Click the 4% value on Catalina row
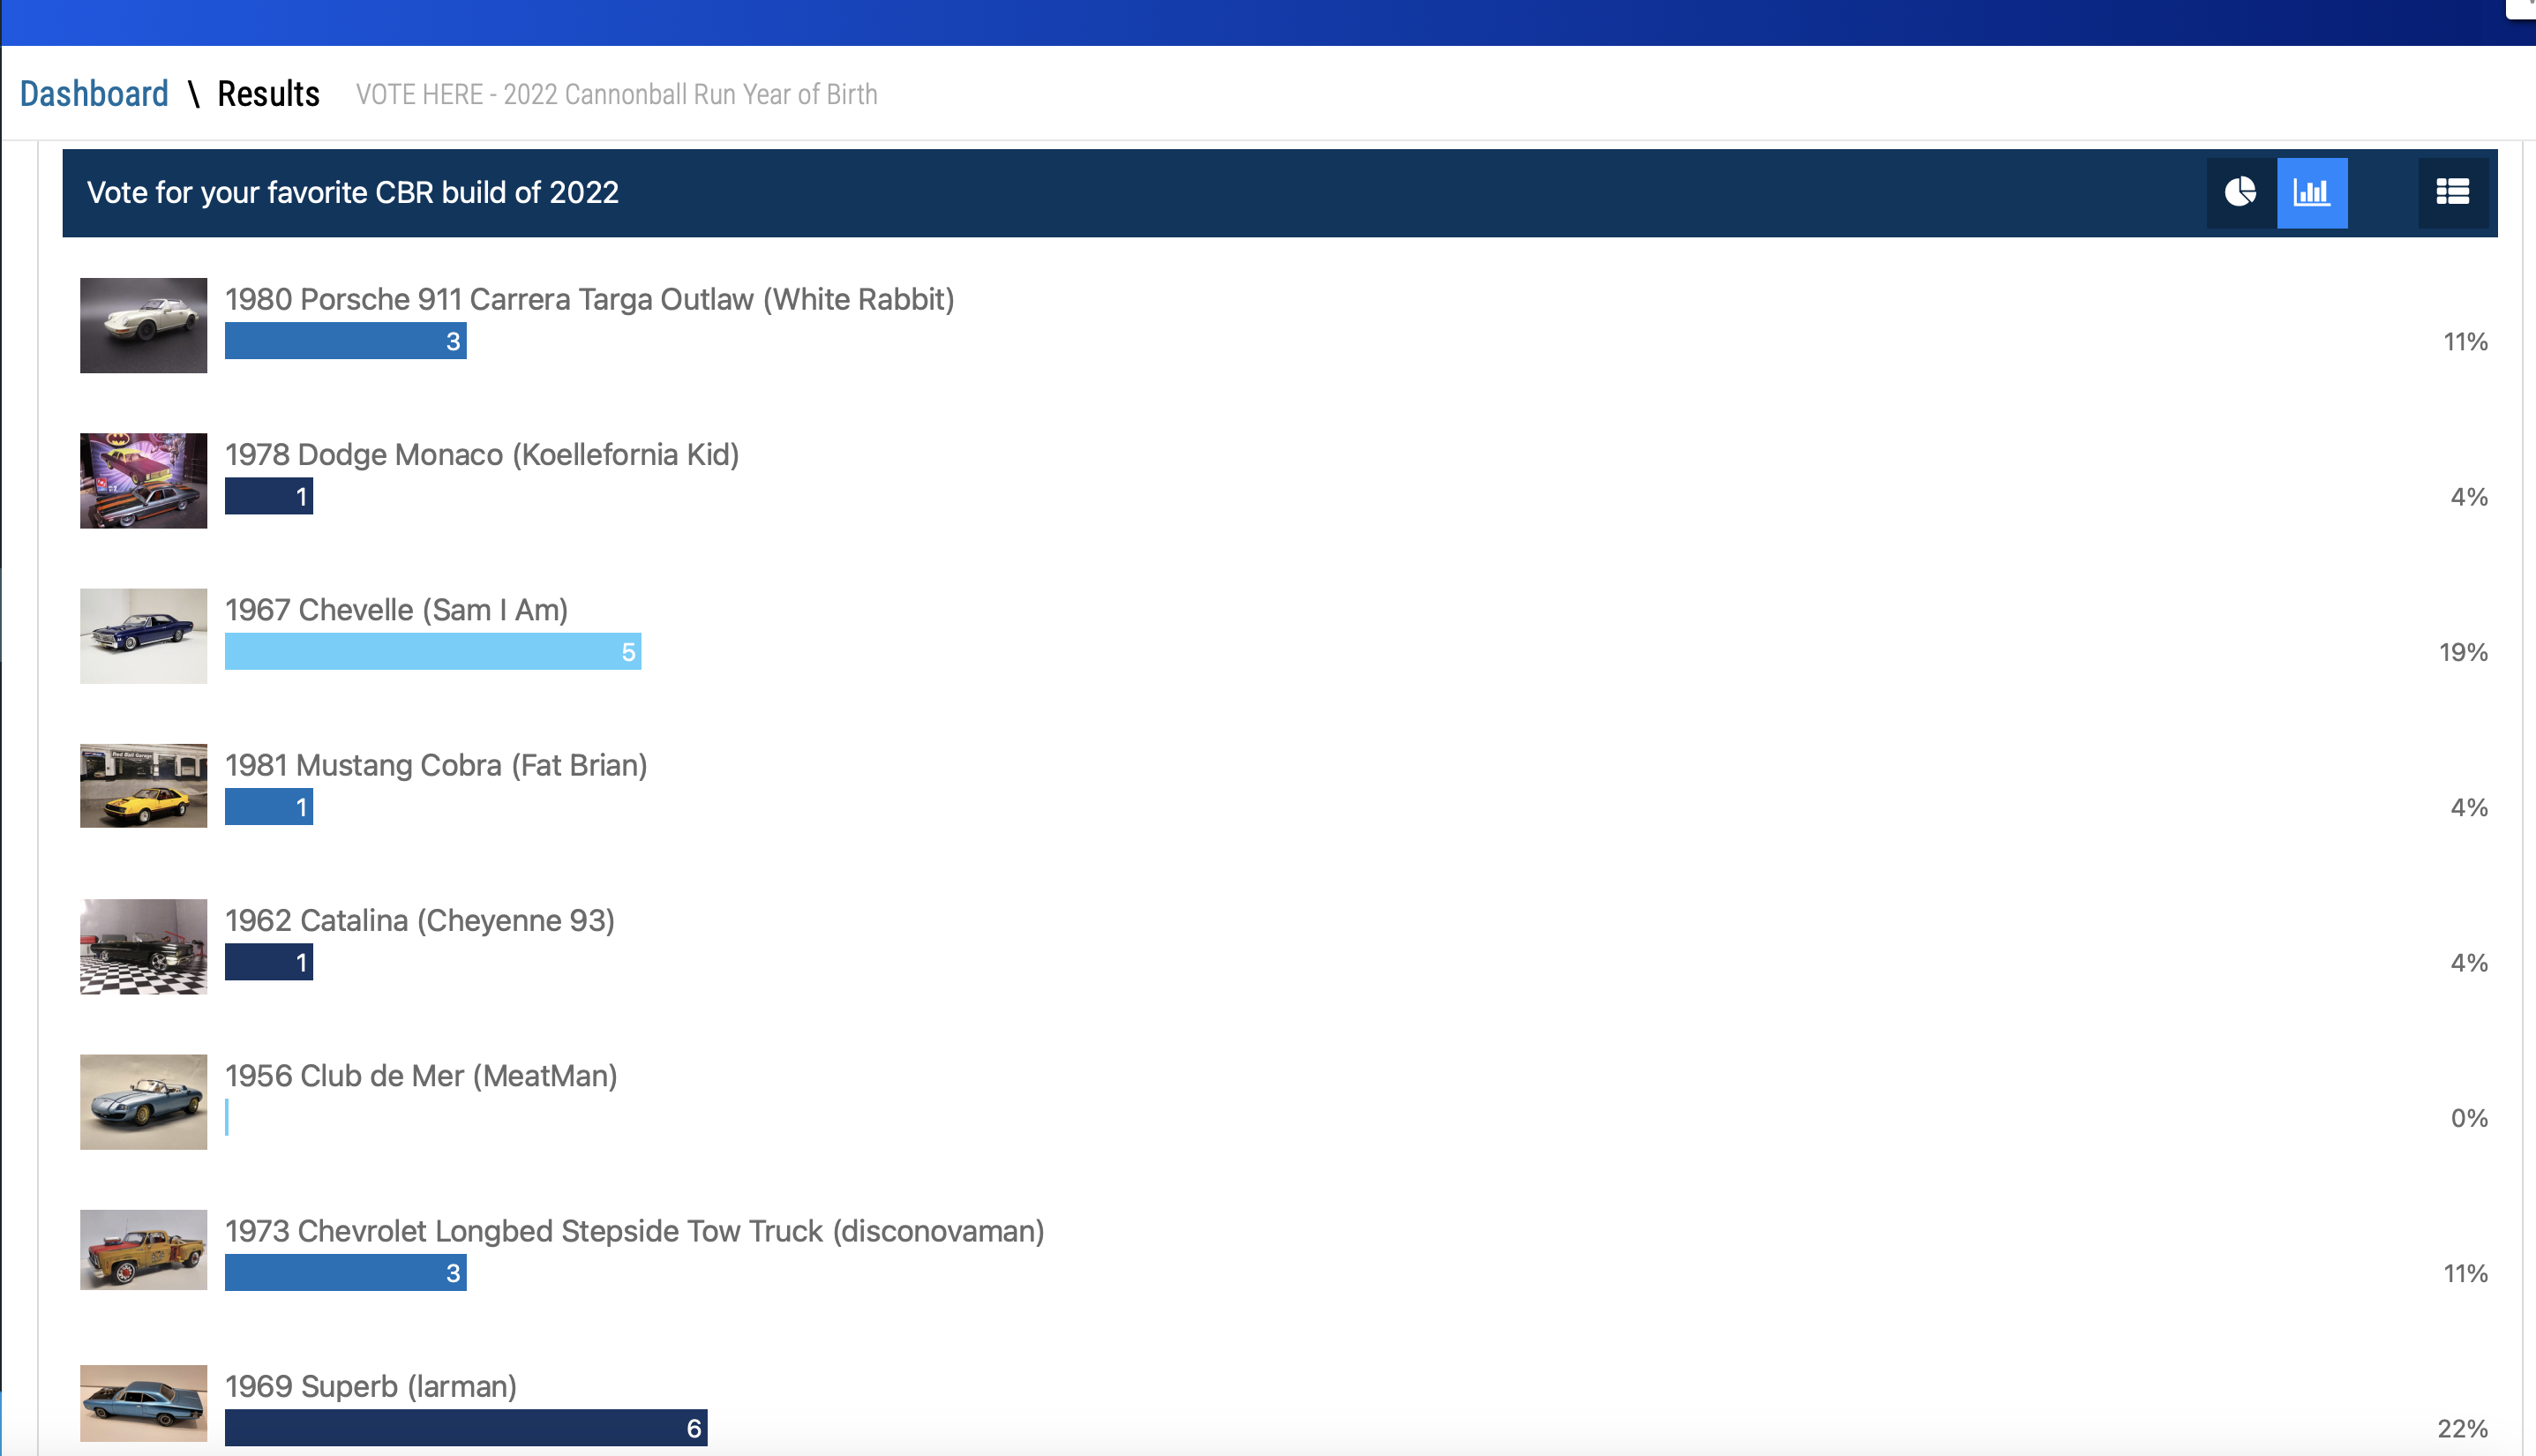Viewport: 2536px width, 1456px height. pos(2469,963)
